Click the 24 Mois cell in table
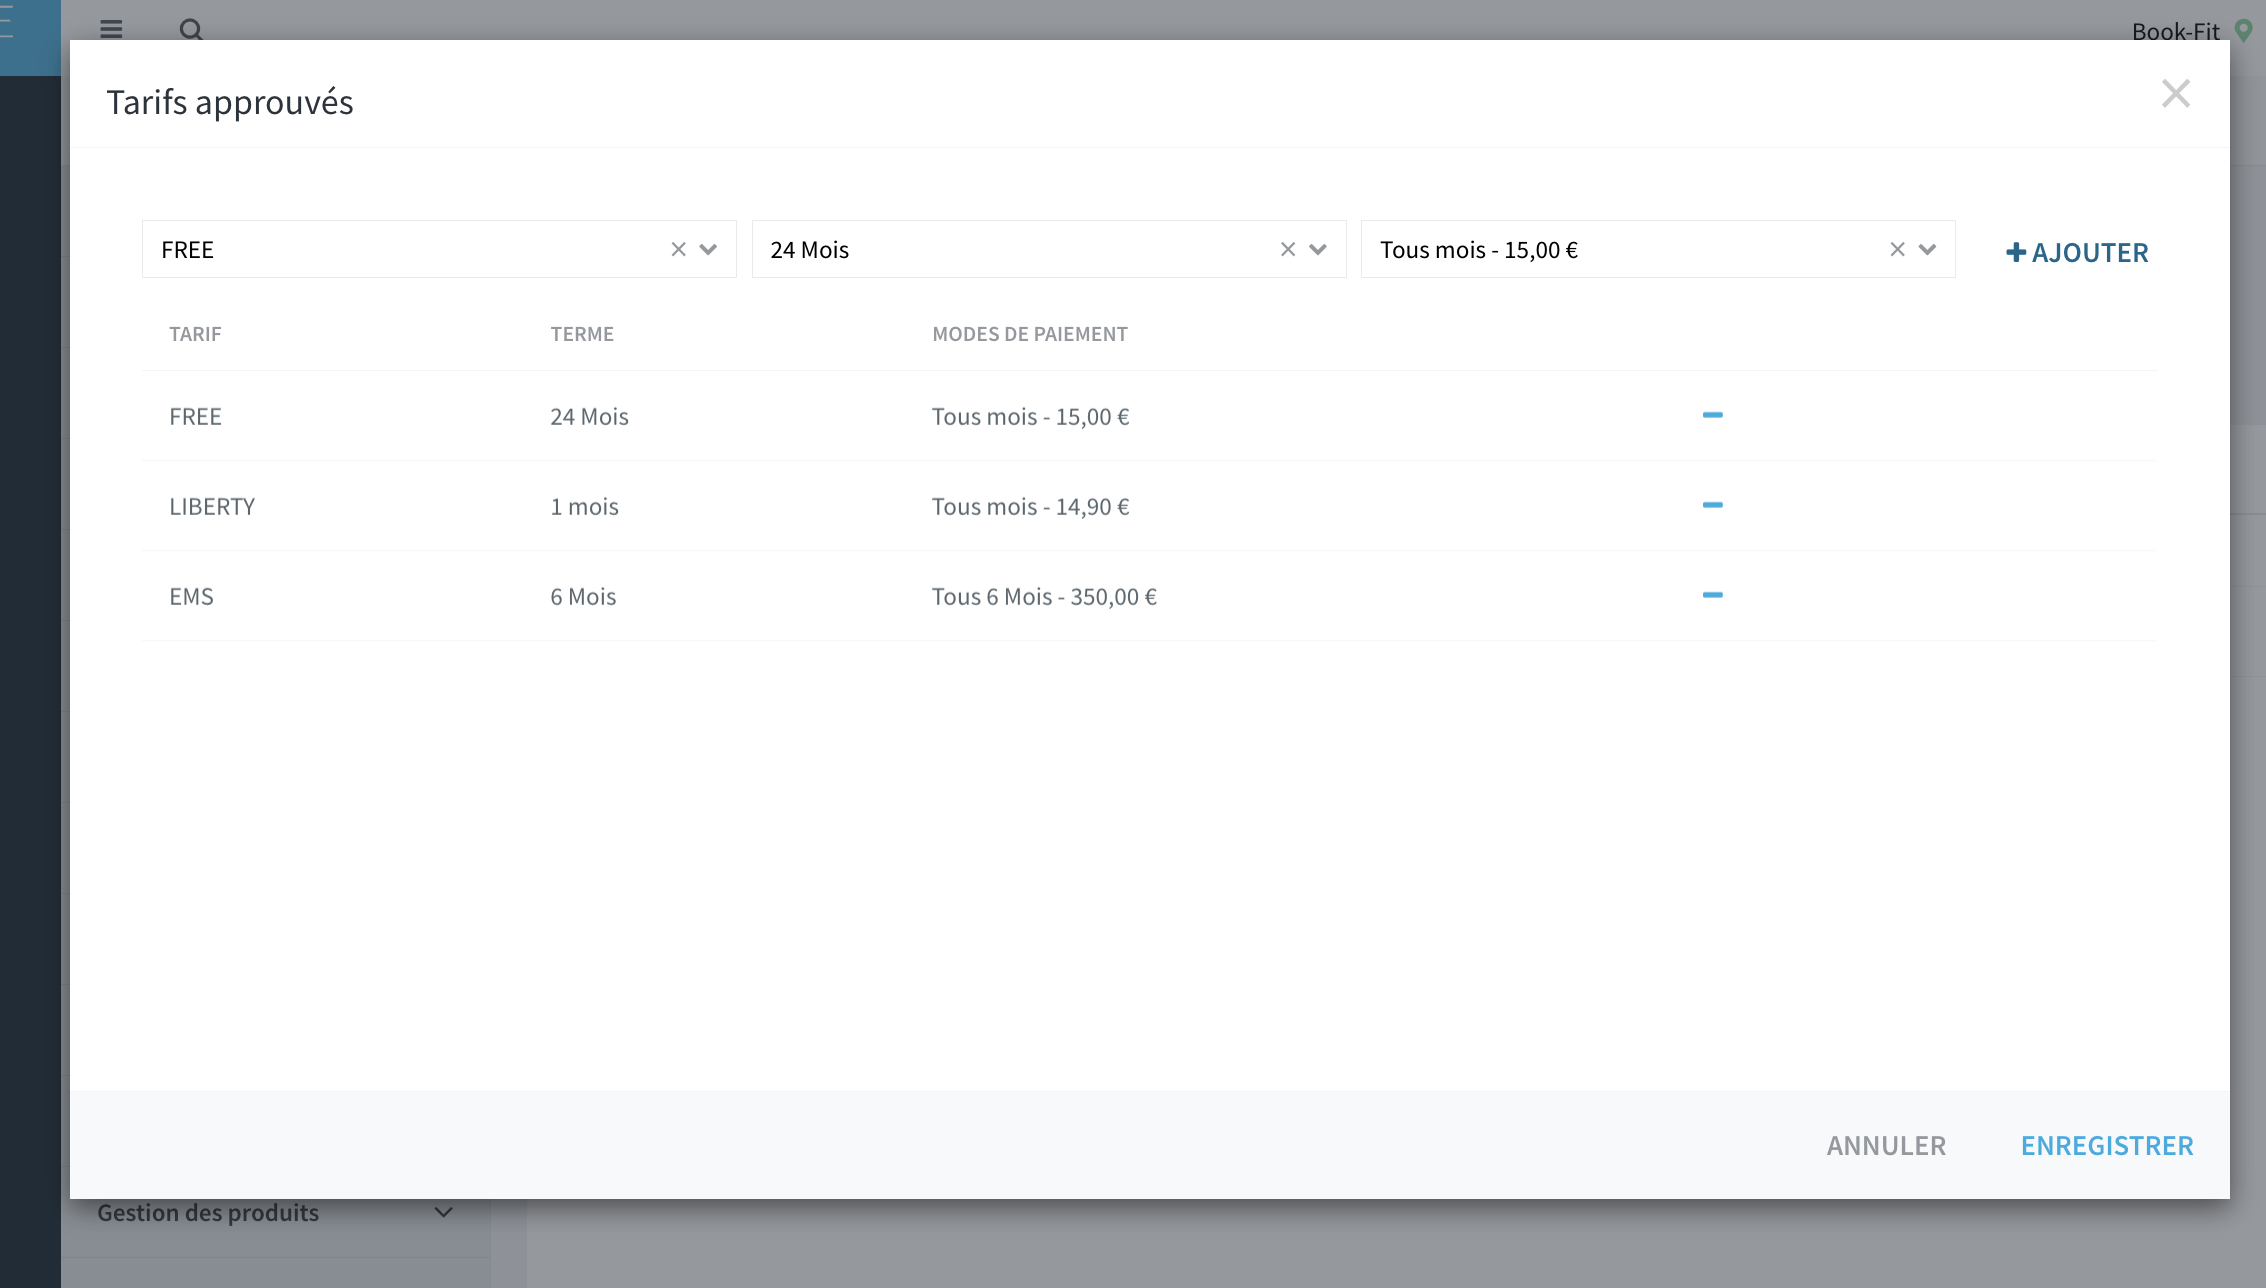Image resolution: width=2266 pixels, height=1288 pixels. click(589, 416)
